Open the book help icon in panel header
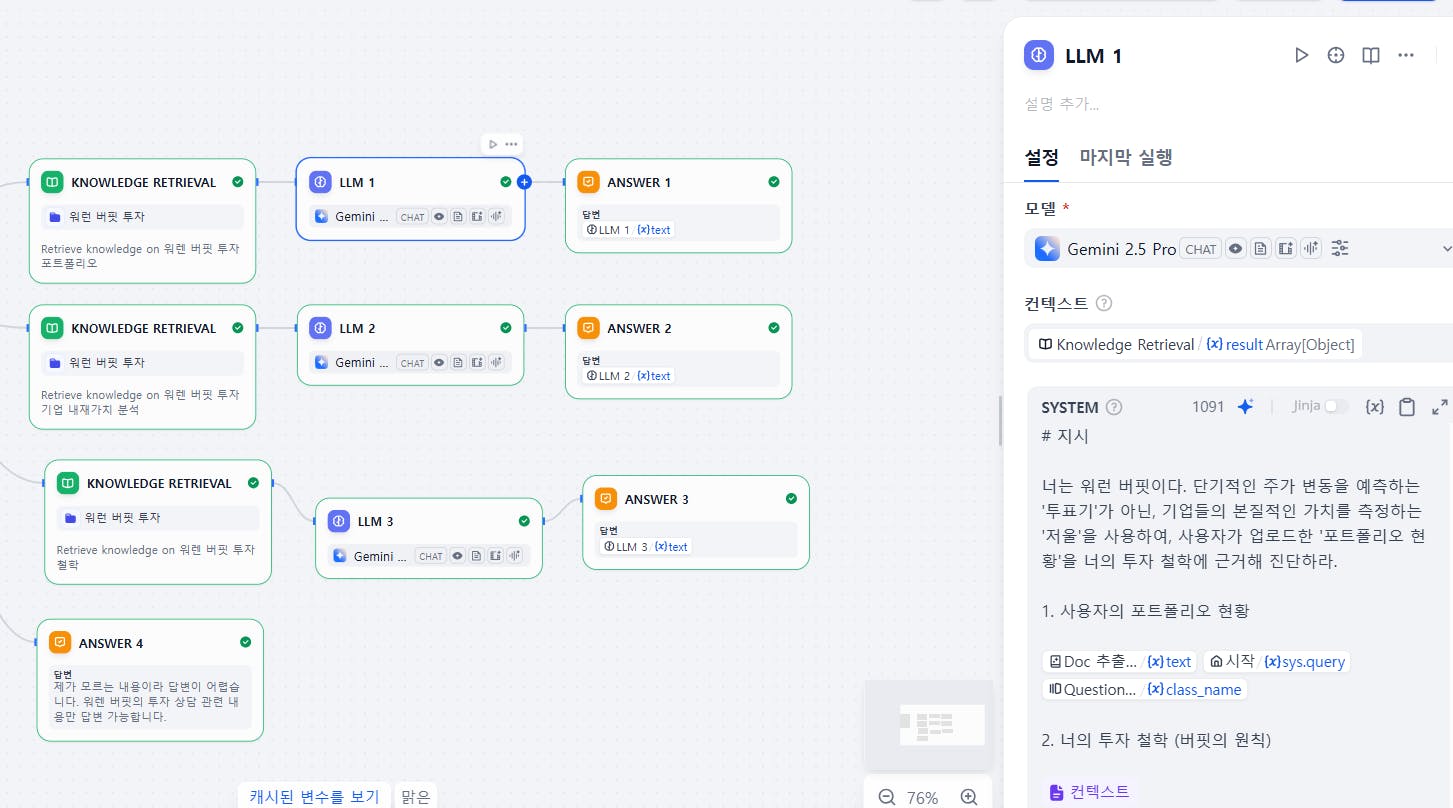The height and width of the screenshot is (808, 1453). click(x=1371, y=56)
